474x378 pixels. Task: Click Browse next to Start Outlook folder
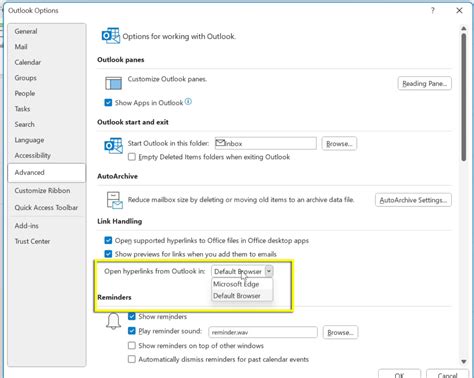pyautogui.click(x=339, y=144)
